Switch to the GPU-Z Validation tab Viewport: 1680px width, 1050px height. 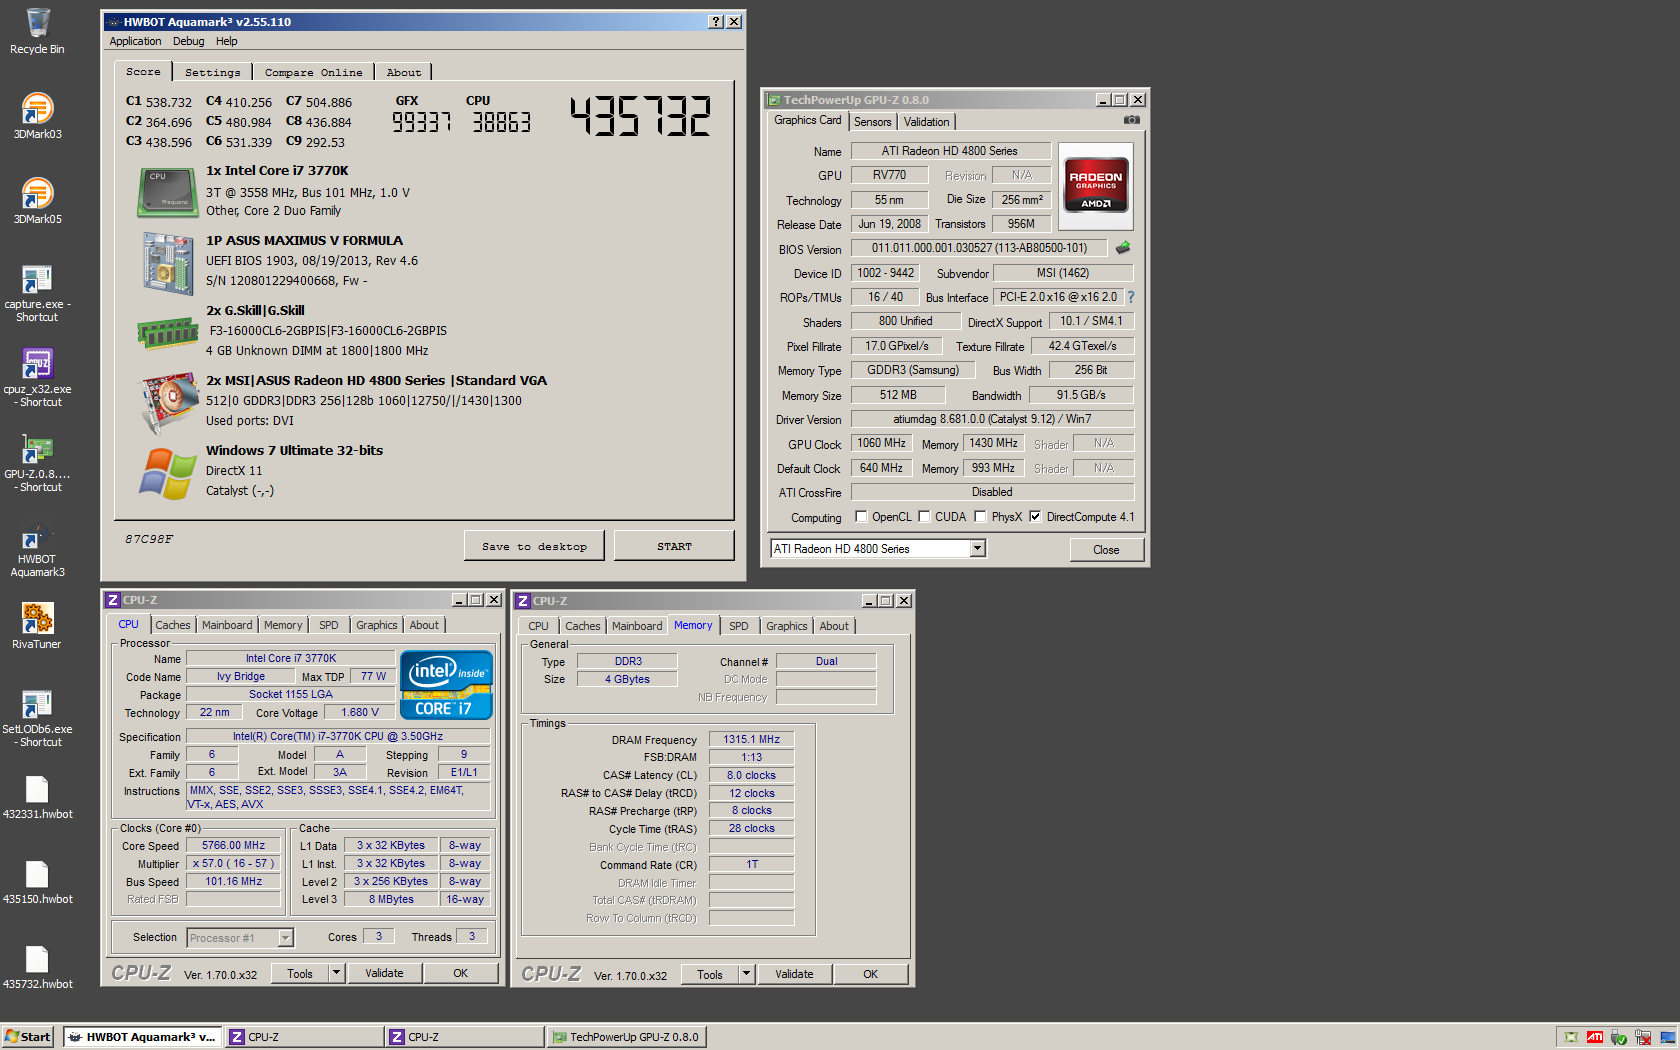[x=926, y=122]
